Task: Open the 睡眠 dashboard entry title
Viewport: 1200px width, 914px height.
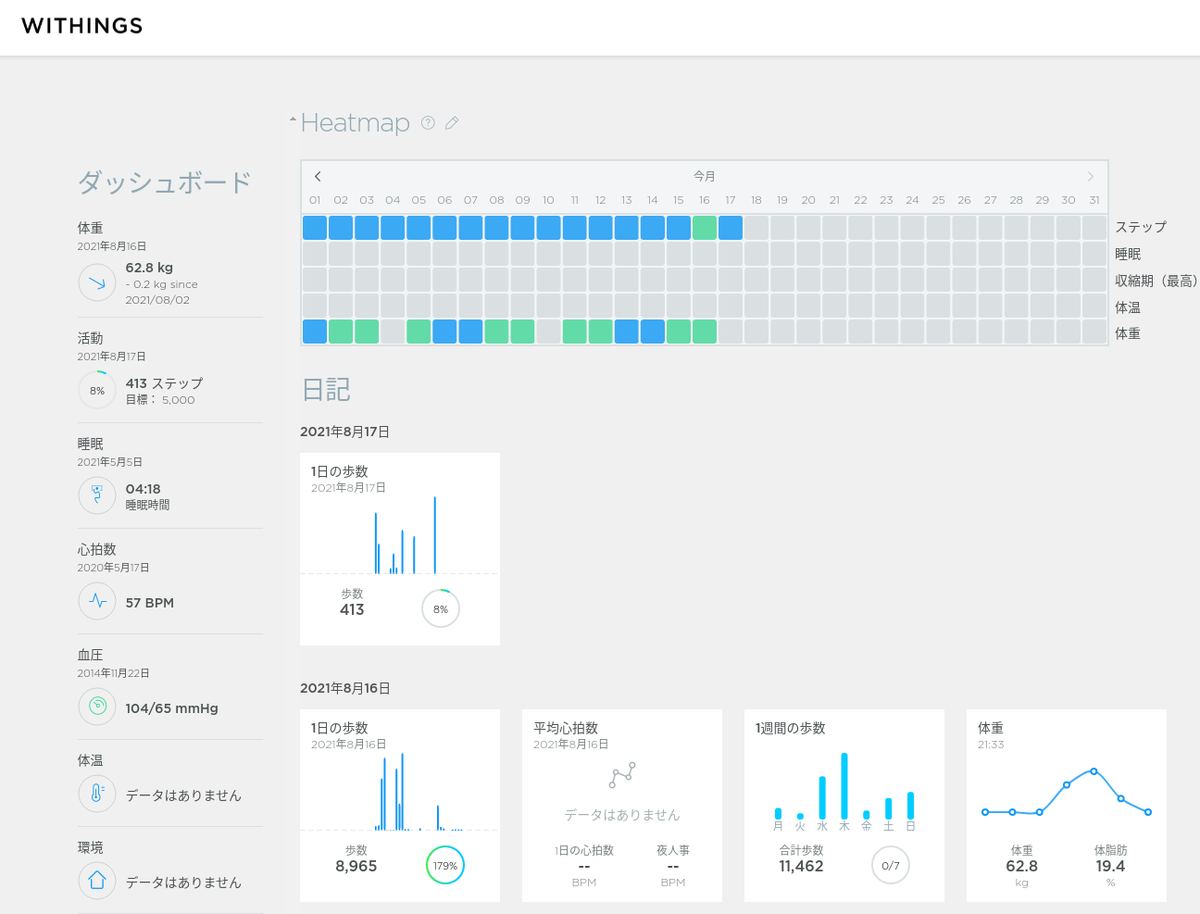Action: (90, 444)
